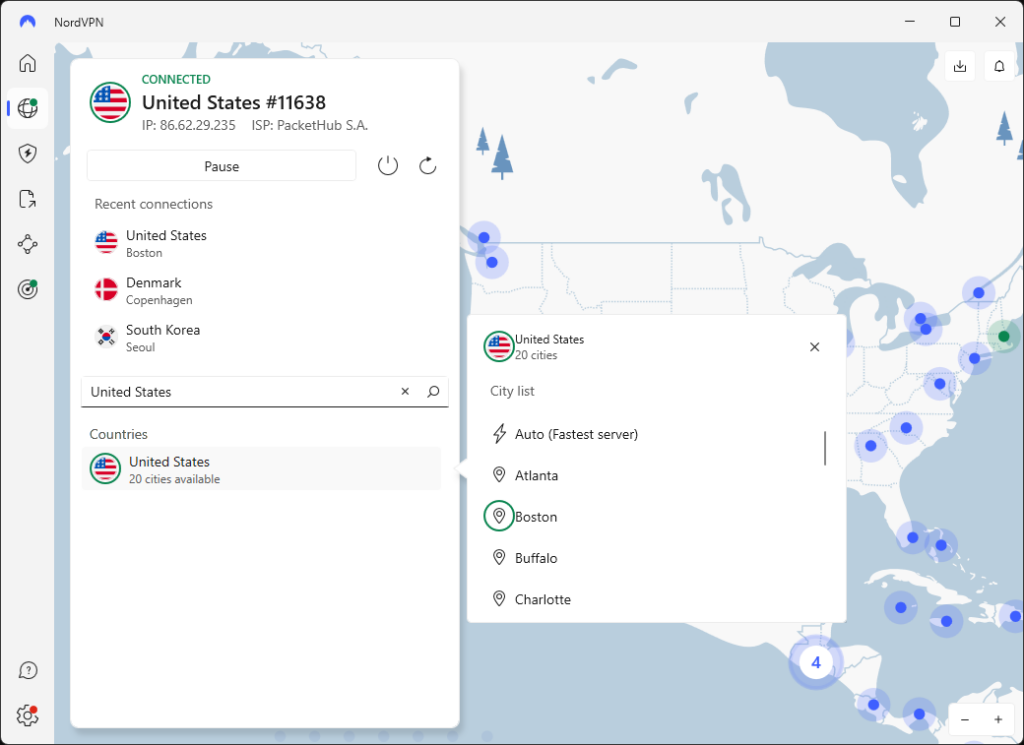Viewport: 1024px width, 745px height.
Task: Click the download icon above the map
Action: point(960,66)
